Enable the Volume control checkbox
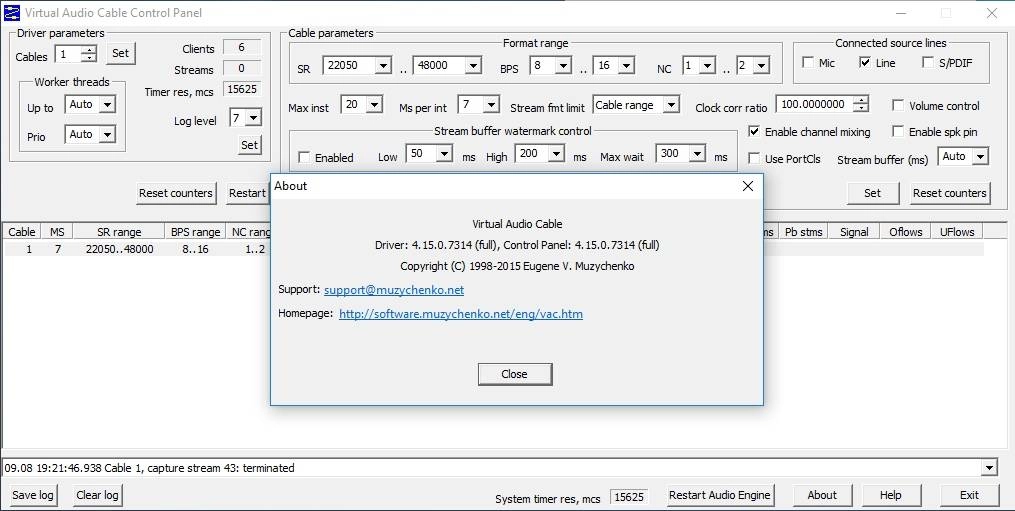1015x511 pixels. 898,105
